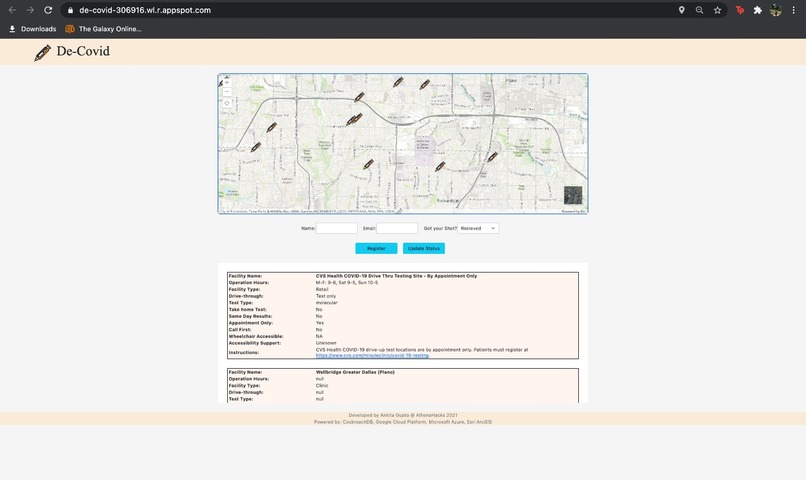Click the browser forward arrow
Screen dimensions: 806x480
(30, 10)
